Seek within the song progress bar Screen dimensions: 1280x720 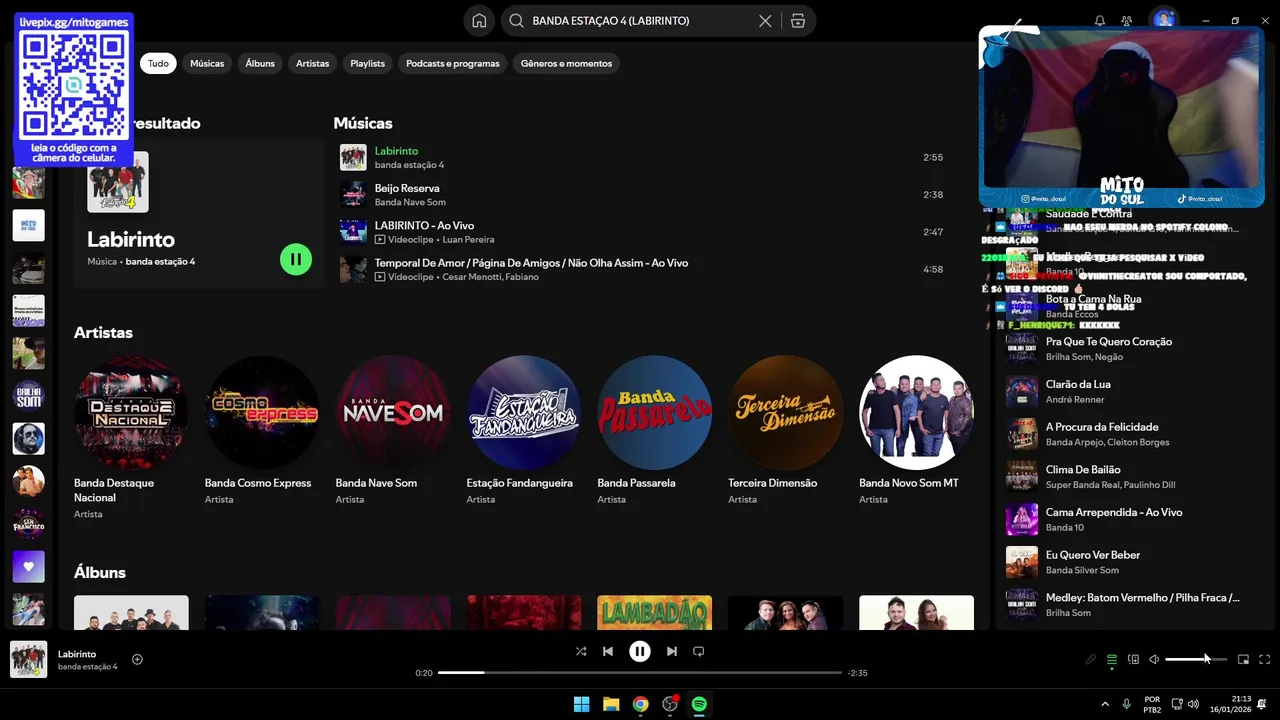click(640, 673)
